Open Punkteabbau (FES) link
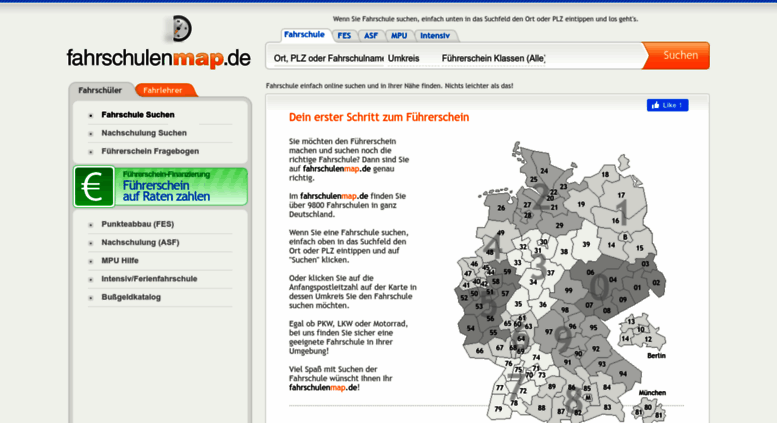The width and height of the screenshot is (777, 423). pos(137,224)
